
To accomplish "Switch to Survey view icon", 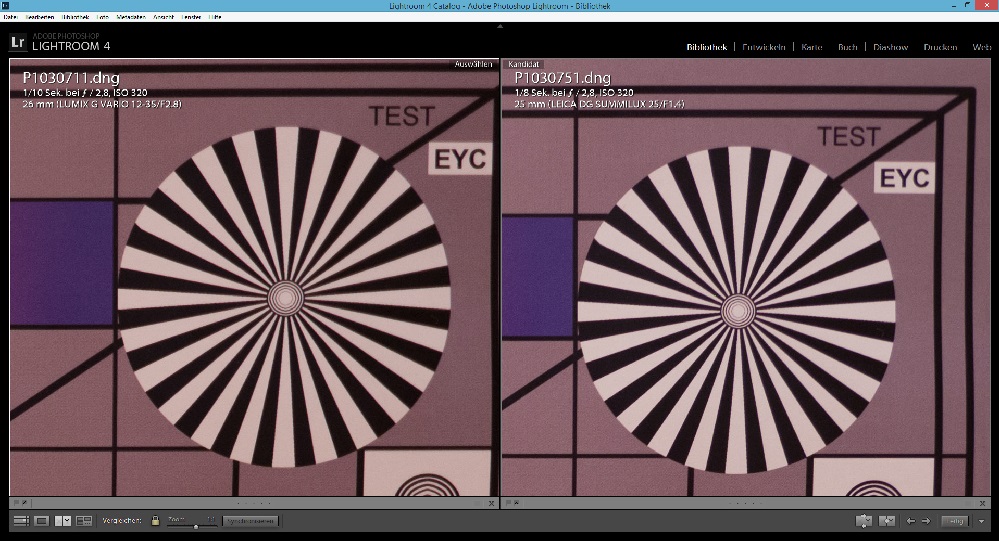I will [84, 521].
